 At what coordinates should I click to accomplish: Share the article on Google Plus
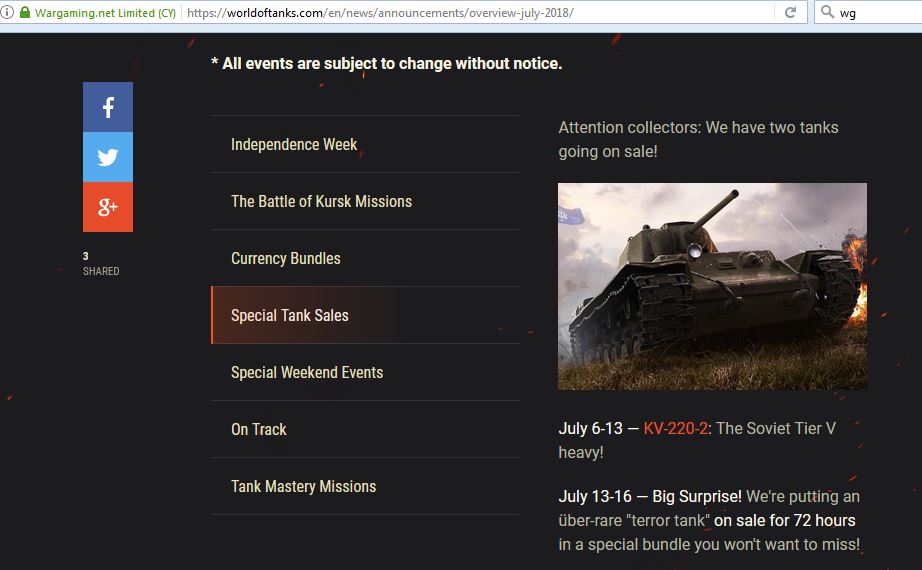coord(108,207)
